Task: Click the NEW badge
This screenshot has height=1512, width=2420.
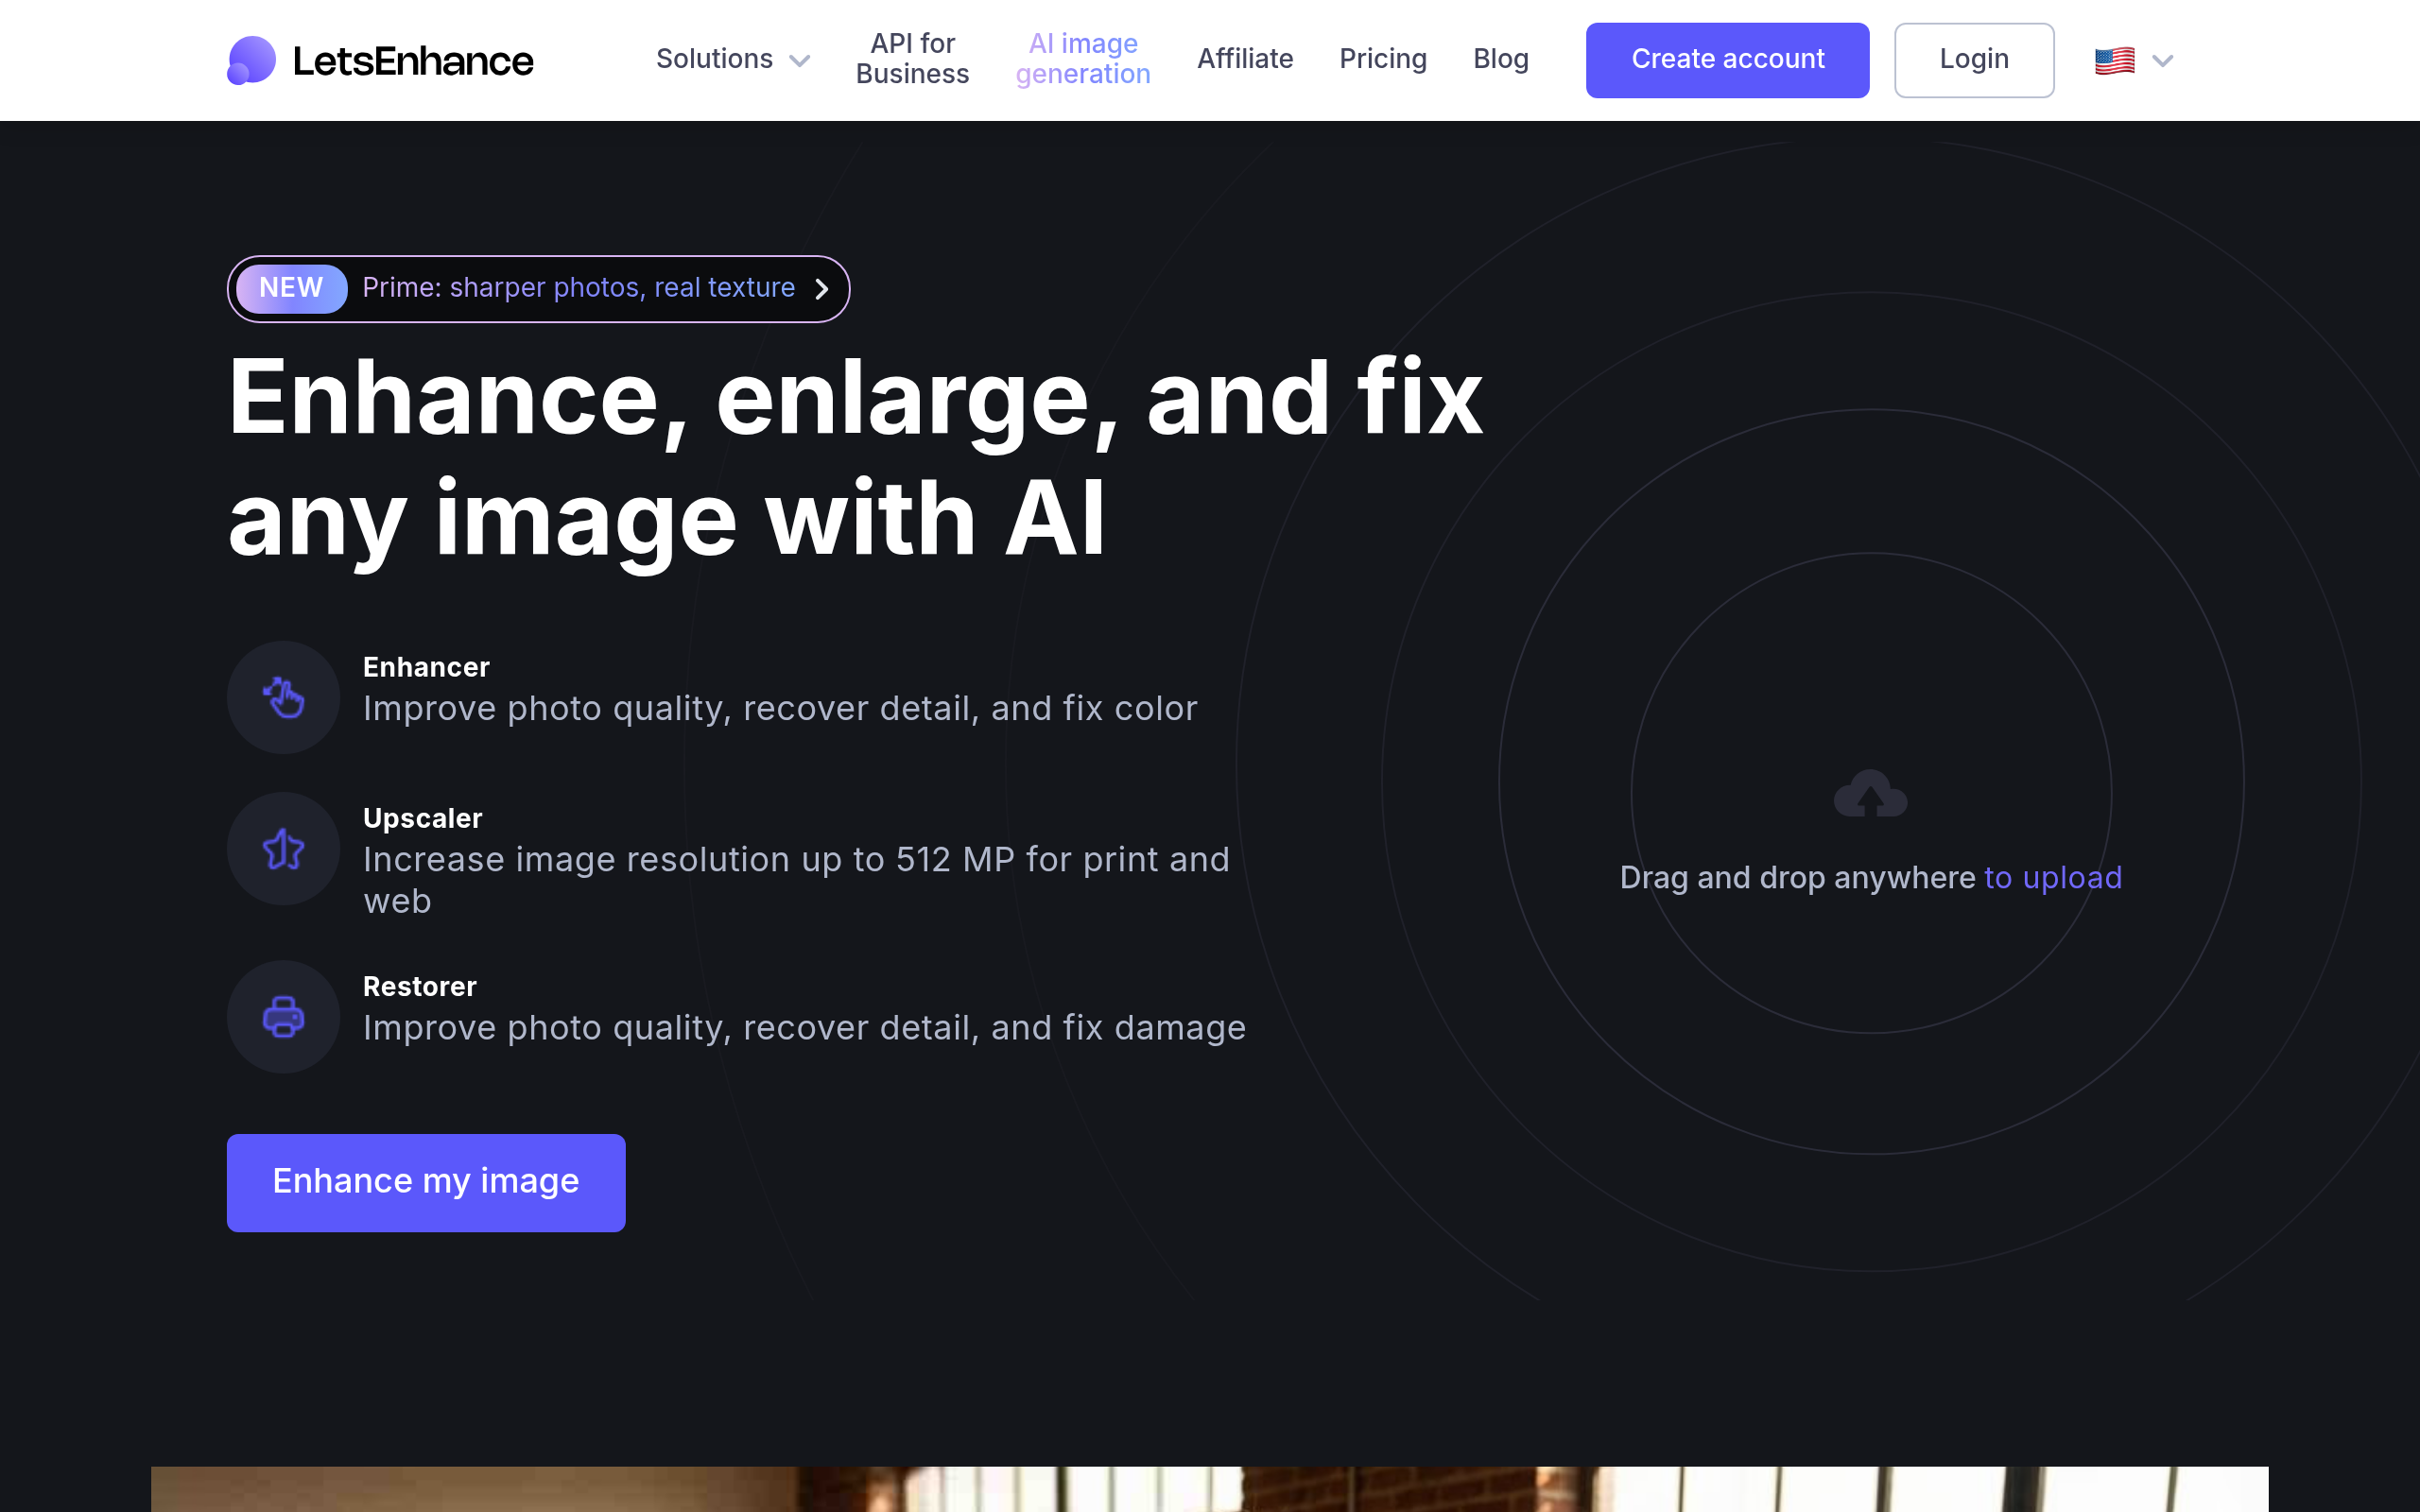Action: pos(290,288)
